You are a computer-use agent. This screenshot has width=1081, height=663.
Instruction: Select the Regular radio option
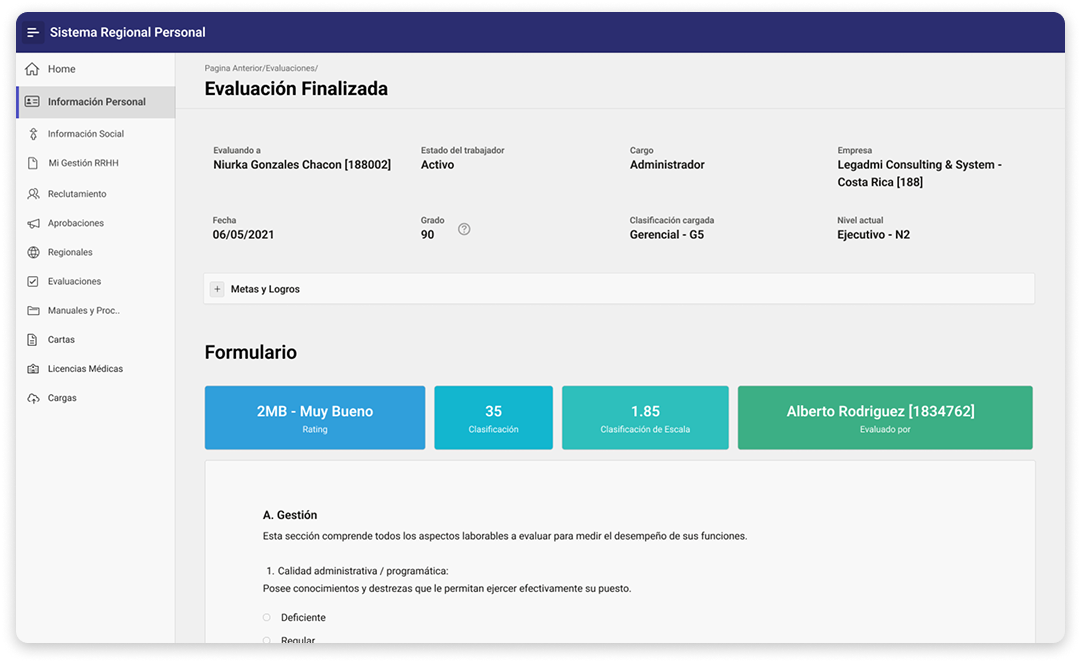[267, 640]
